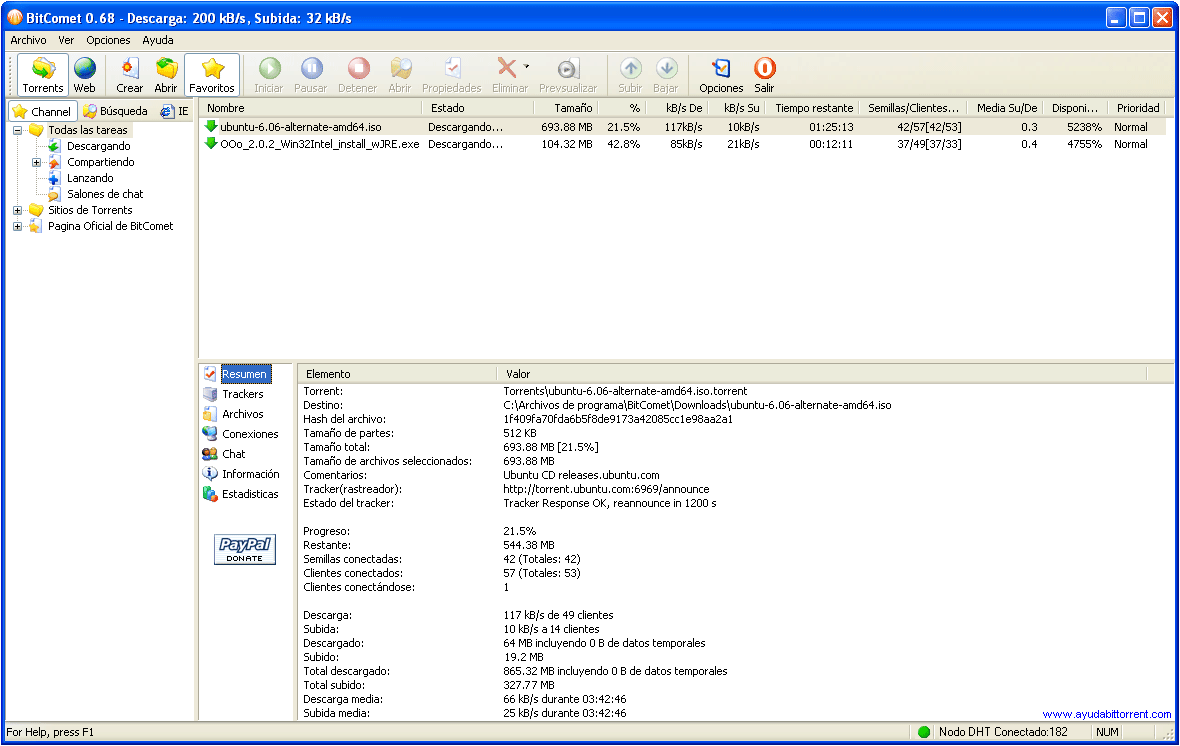Open the Eliminar dropdown arrow
Screen dimensions: 1180x746
coord(526,67)
